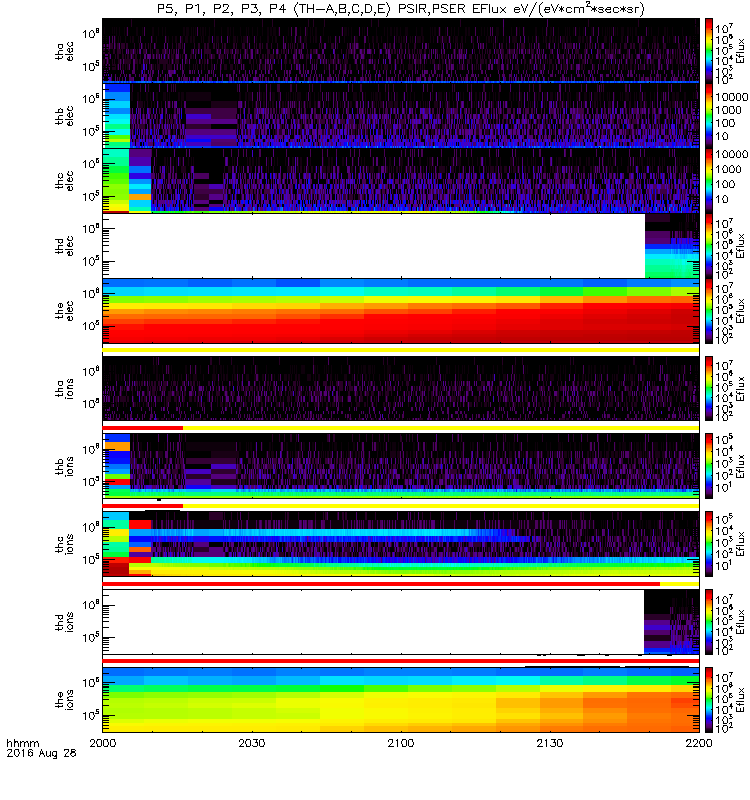Click the 2100 time axis label
The image size is (750, 800).
(401, 743)
